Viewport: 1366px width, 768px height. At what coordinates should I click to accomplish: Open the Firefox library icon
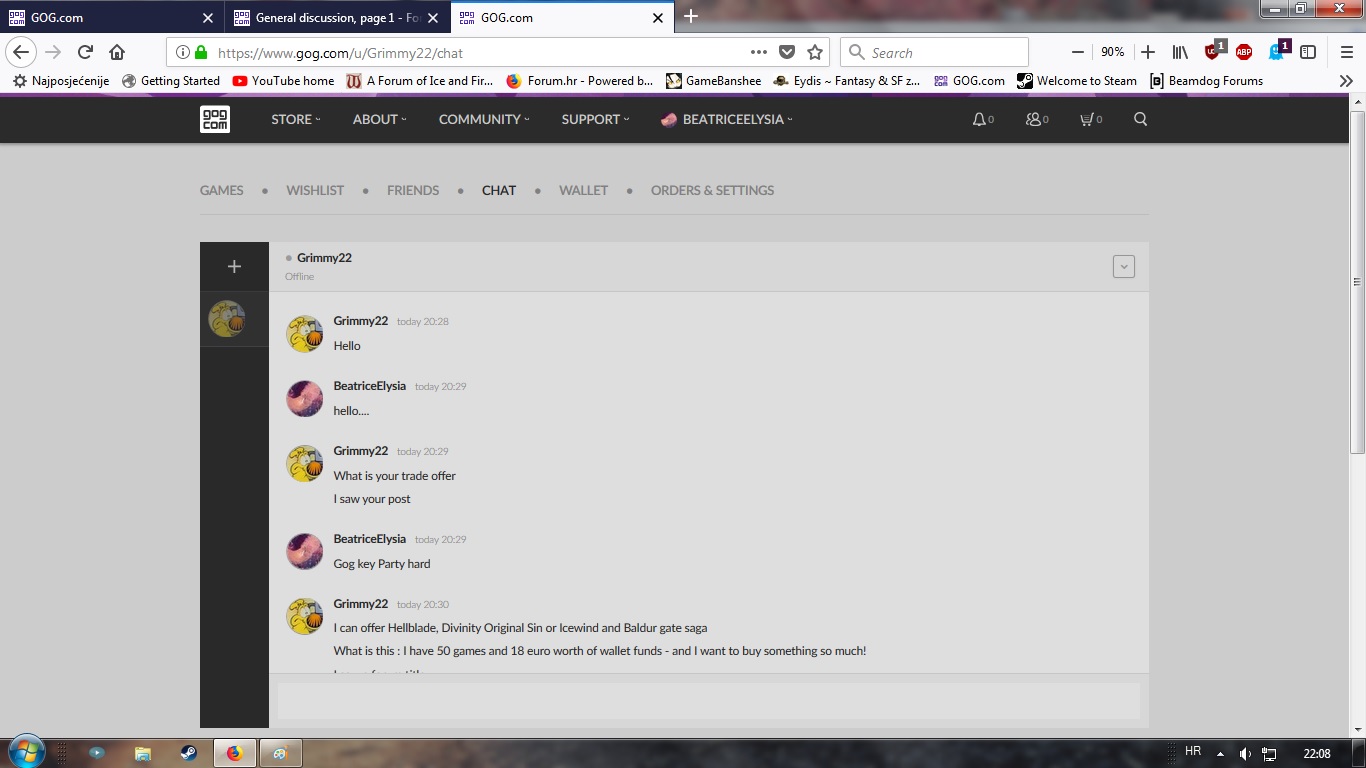pyautogui.click(x=1180, y=52)
